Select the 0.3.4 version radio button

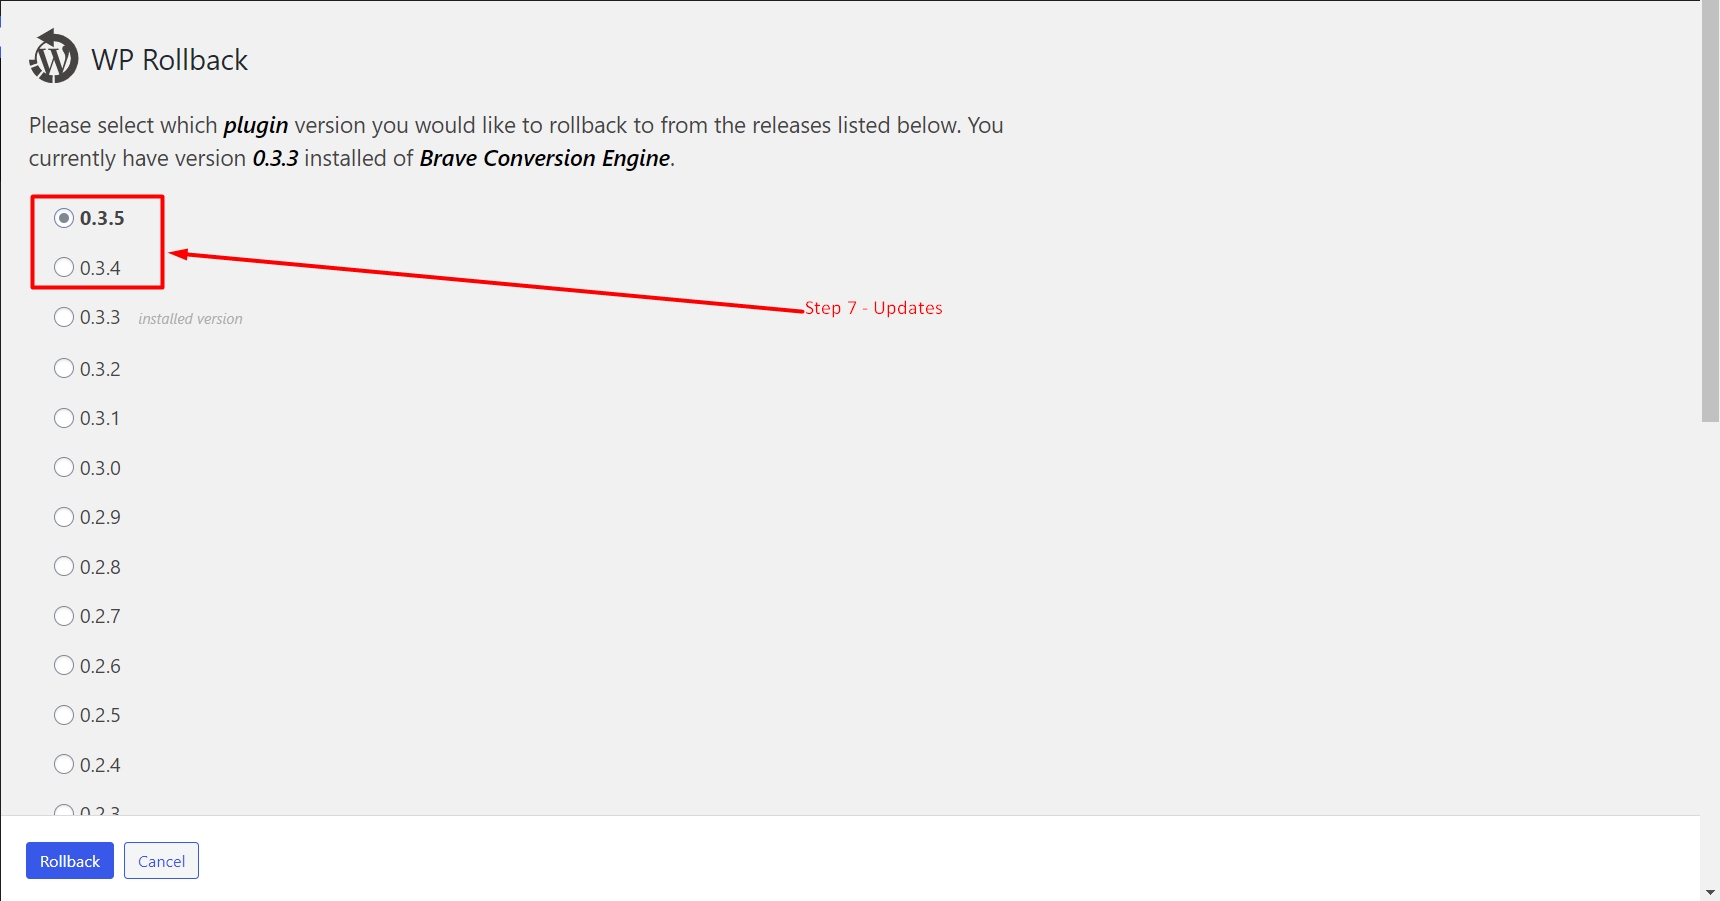(x=64, y=267)
